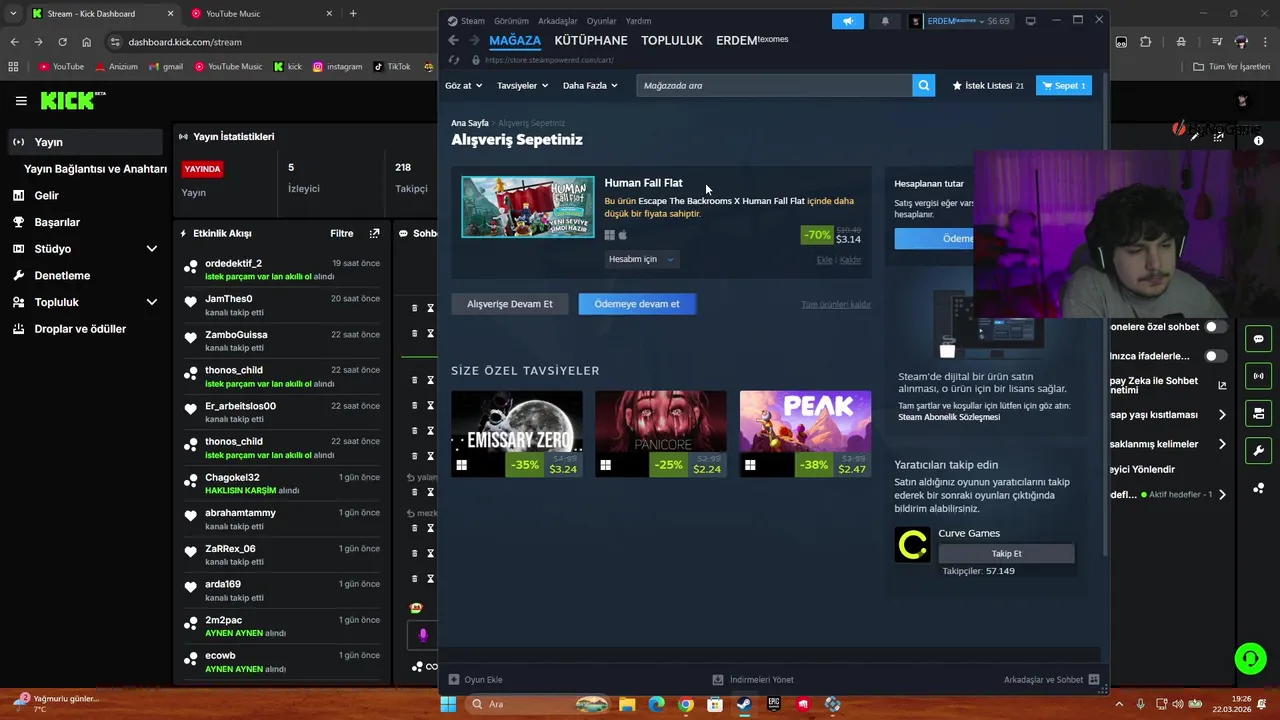Click the Mağazada ara search field
The width and height of the screenshot is (1280, 720).
(x=775, y=86)
